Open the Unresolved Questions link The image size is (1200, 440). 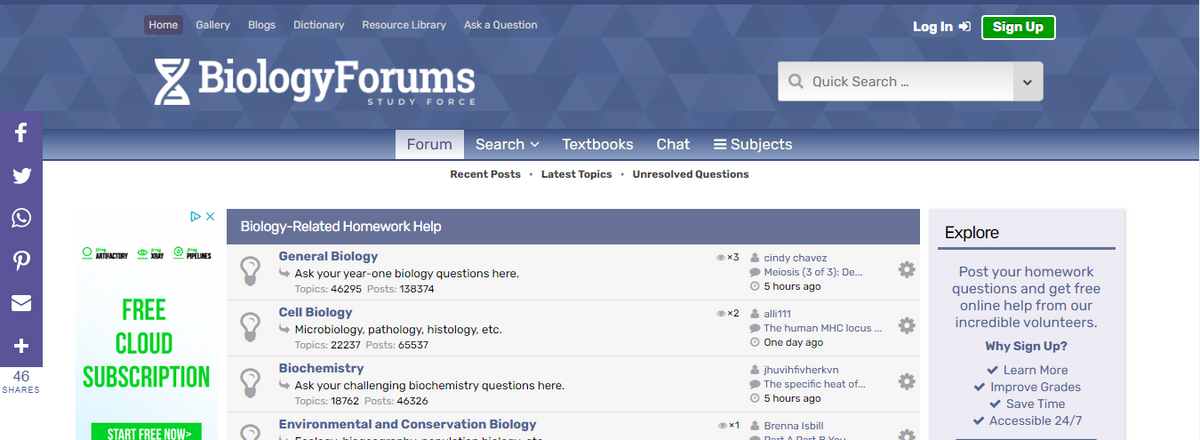[x=690, y=174]
